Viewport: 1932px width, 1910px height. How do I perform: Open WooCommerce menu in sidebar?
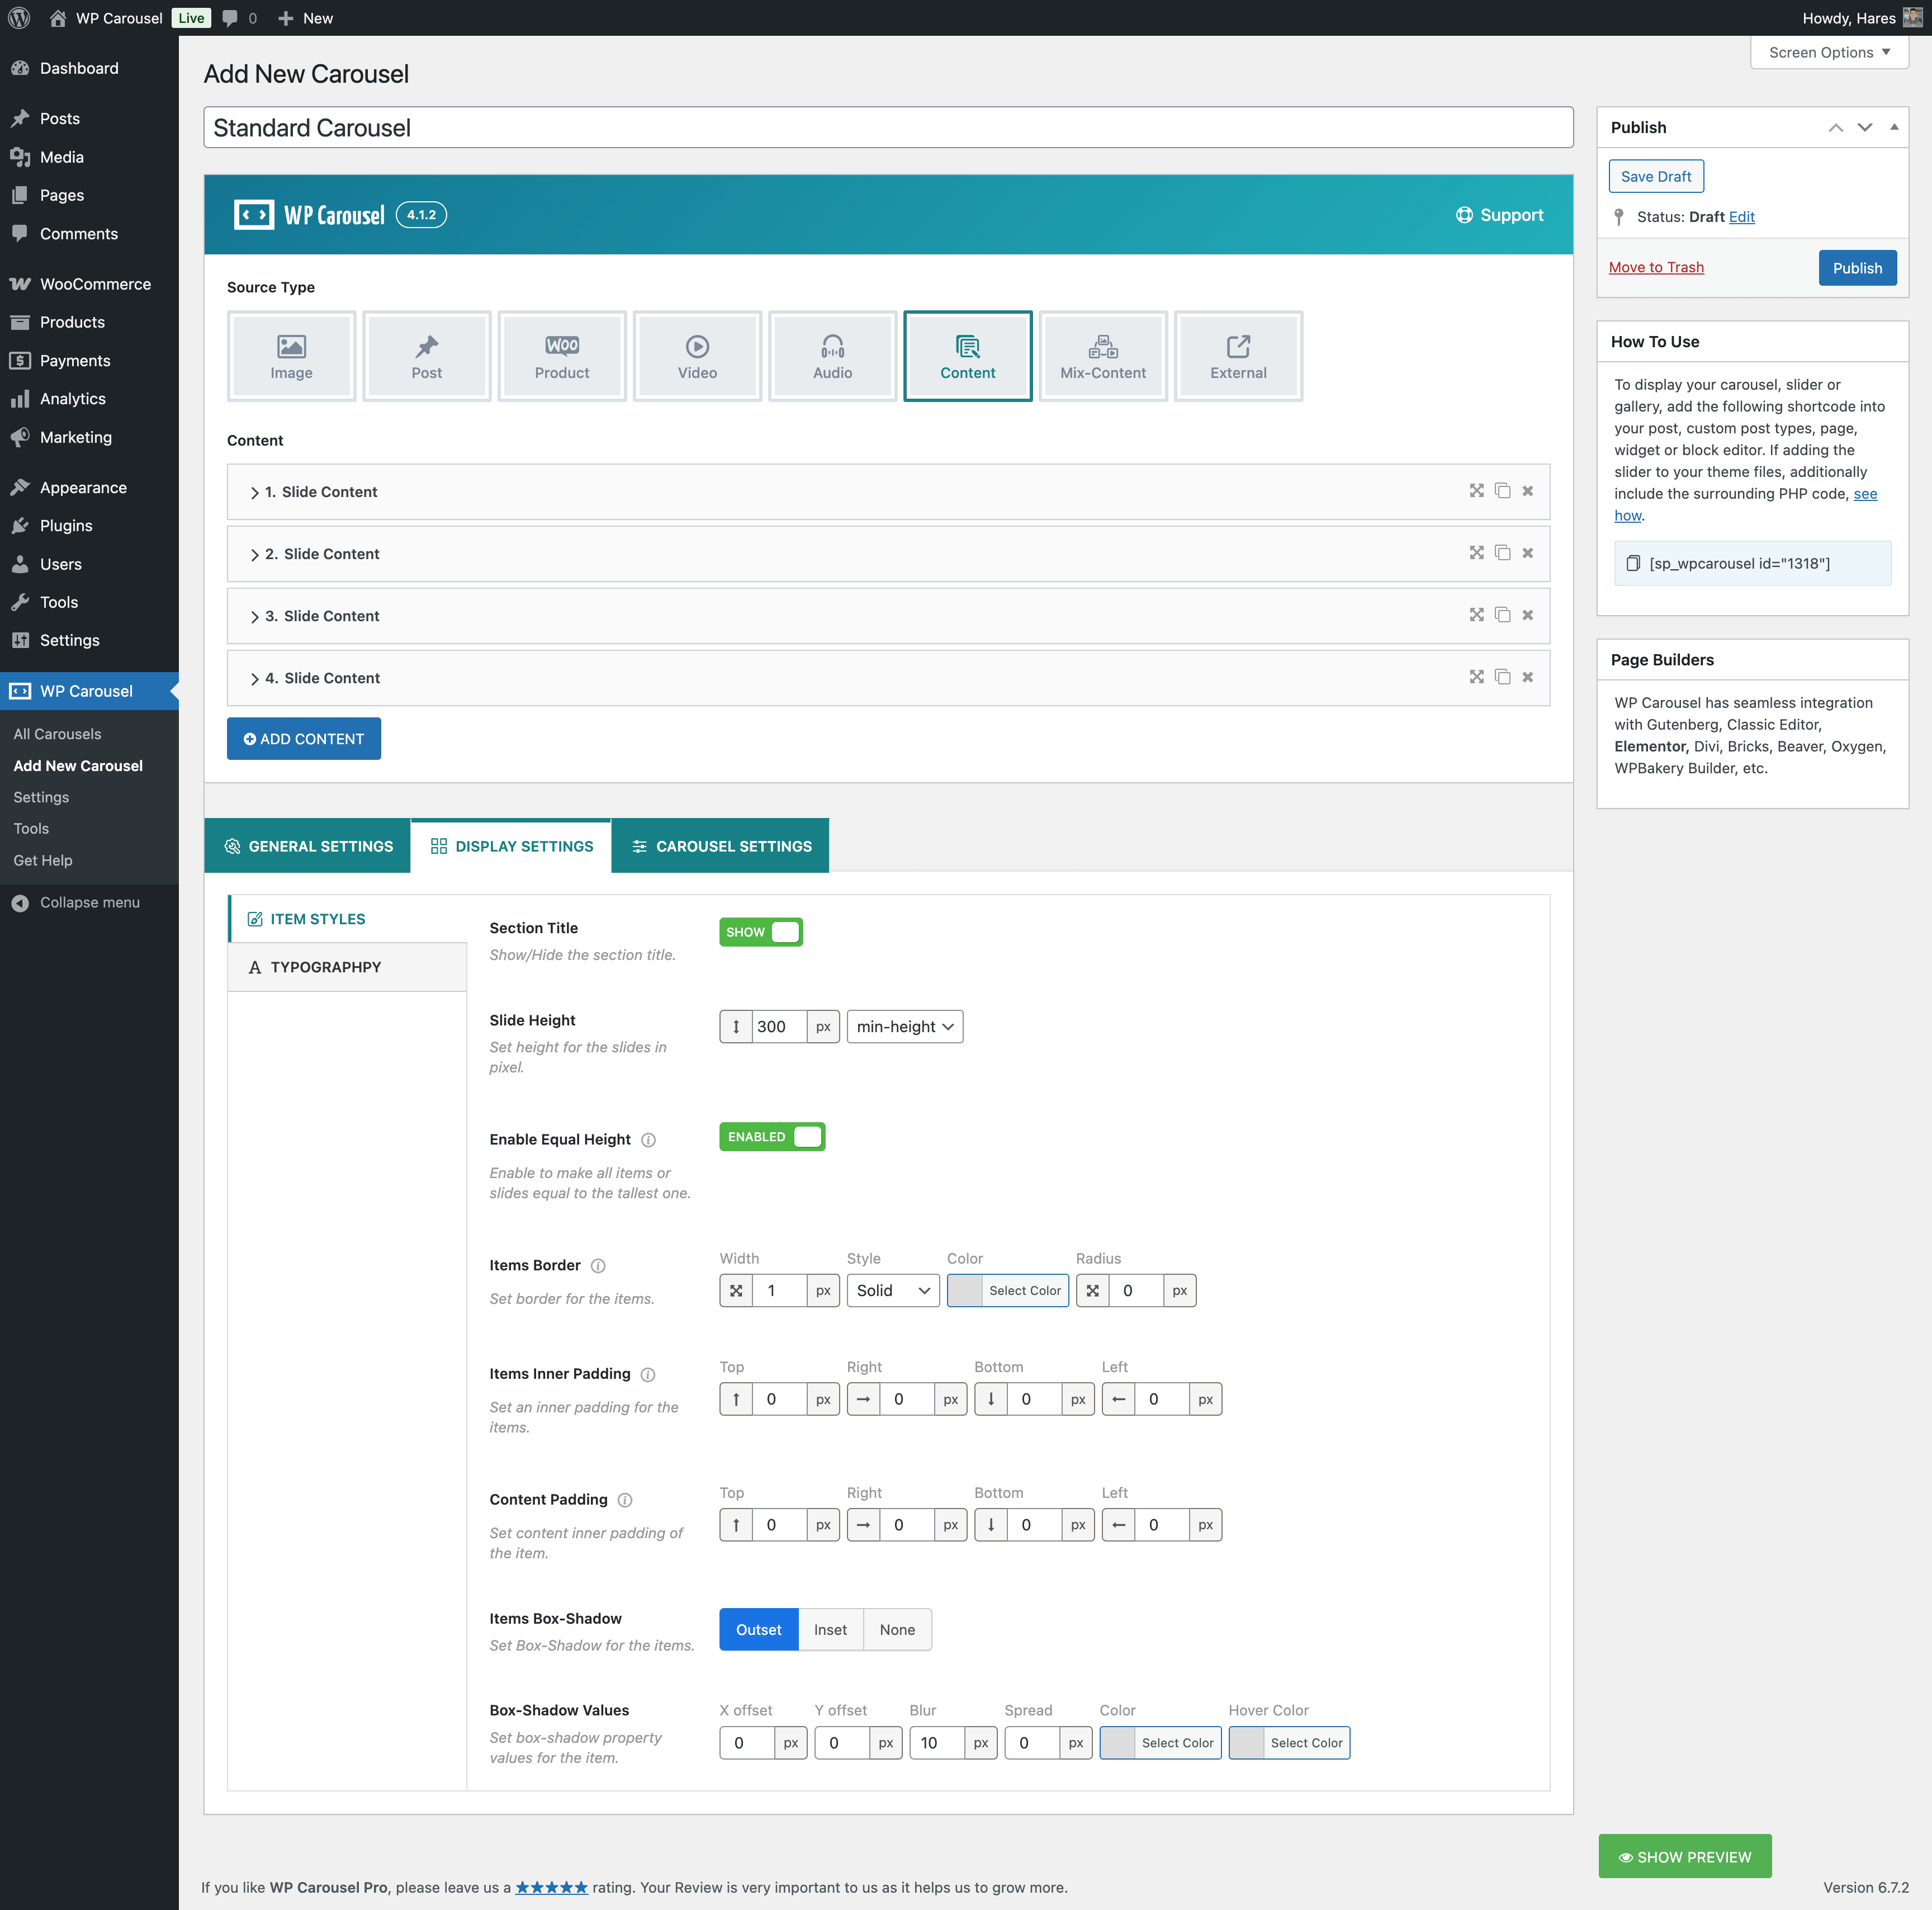[x=89, y=284]
